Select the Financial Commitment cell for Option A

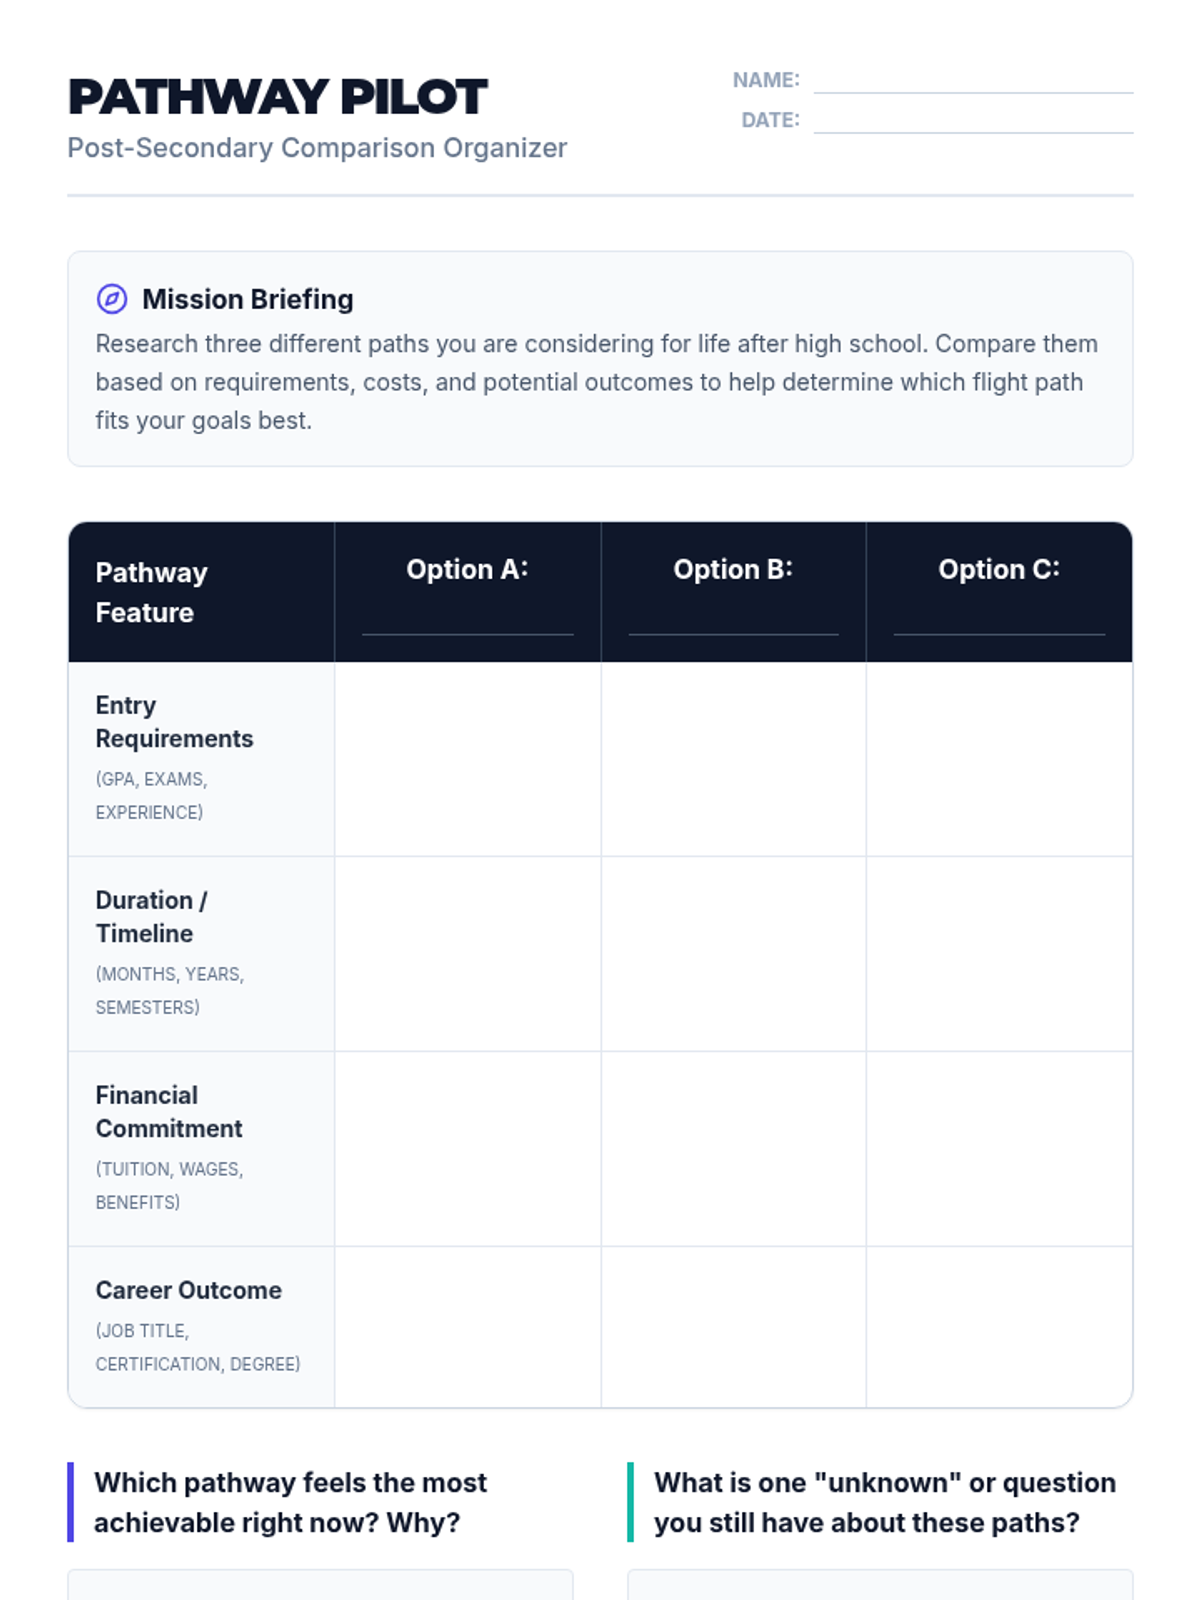pos(467,1149)
